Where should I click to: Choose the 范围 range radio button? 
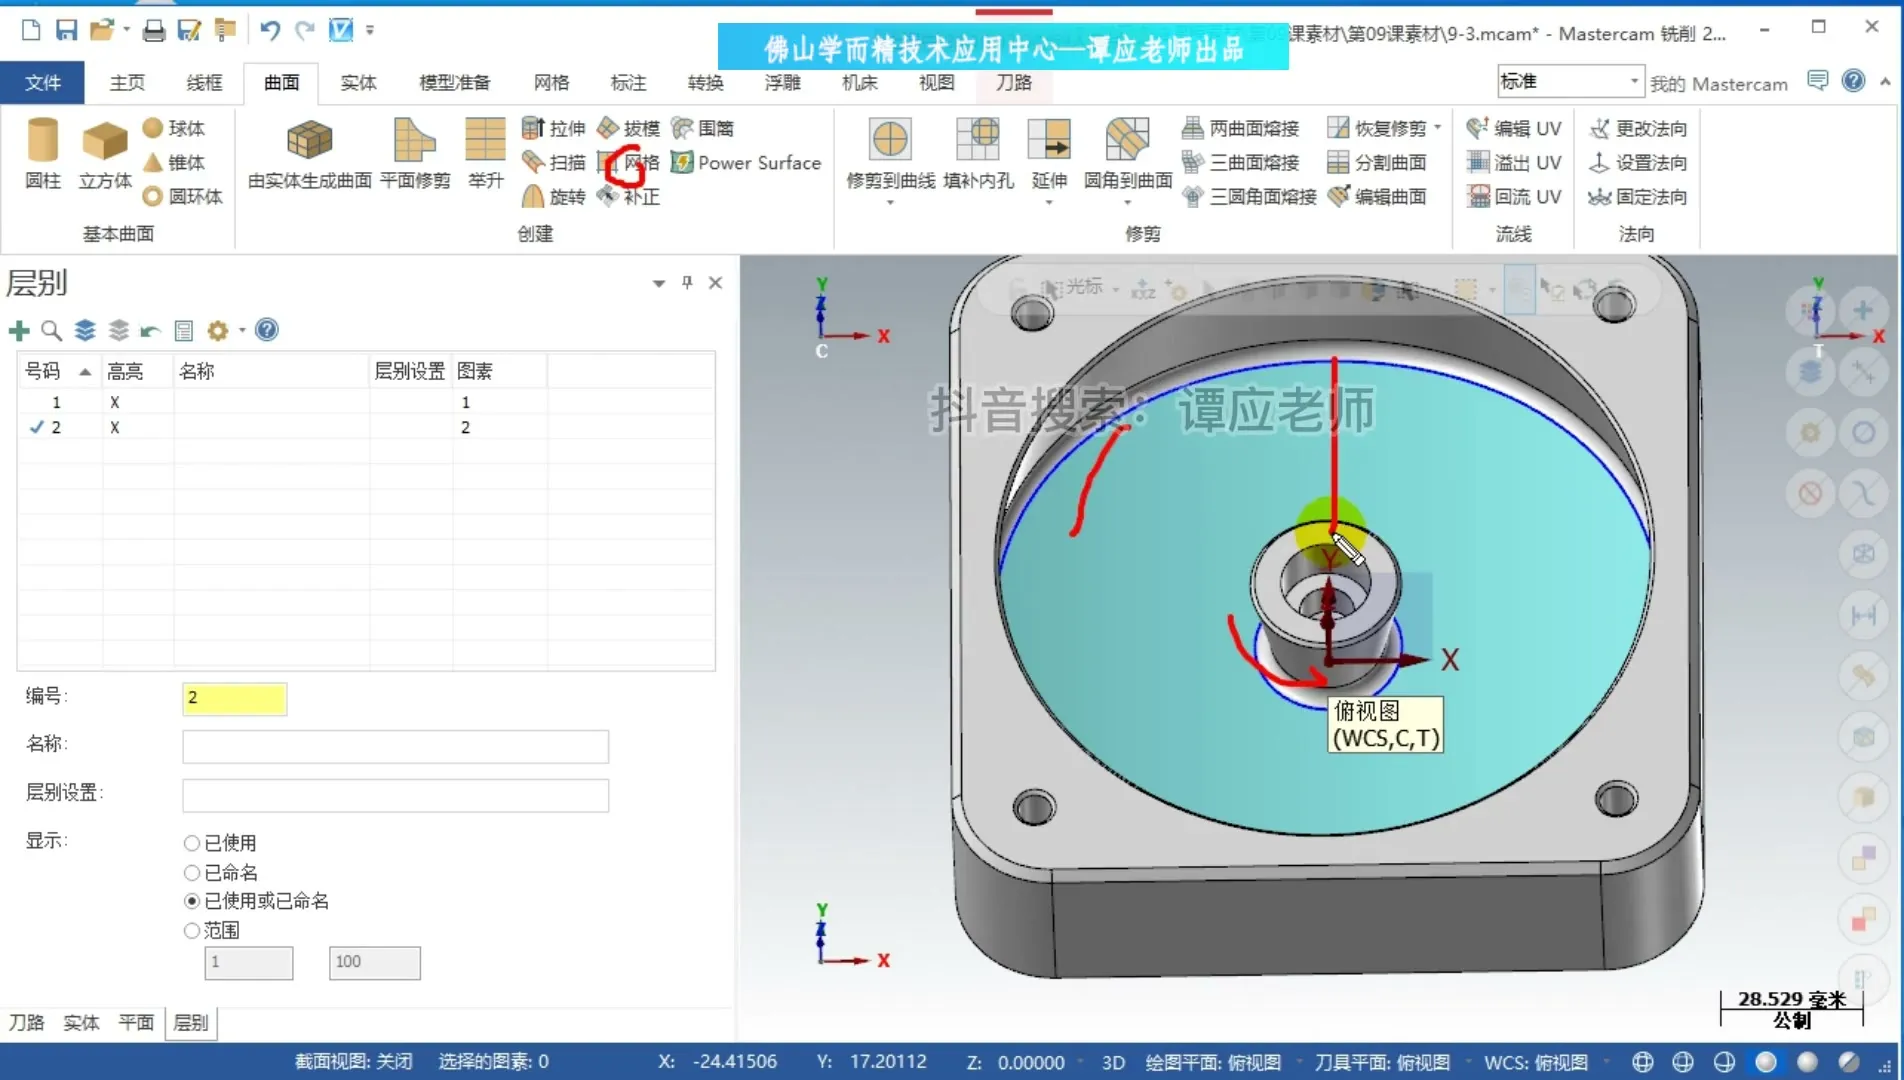tap(192, 930)
